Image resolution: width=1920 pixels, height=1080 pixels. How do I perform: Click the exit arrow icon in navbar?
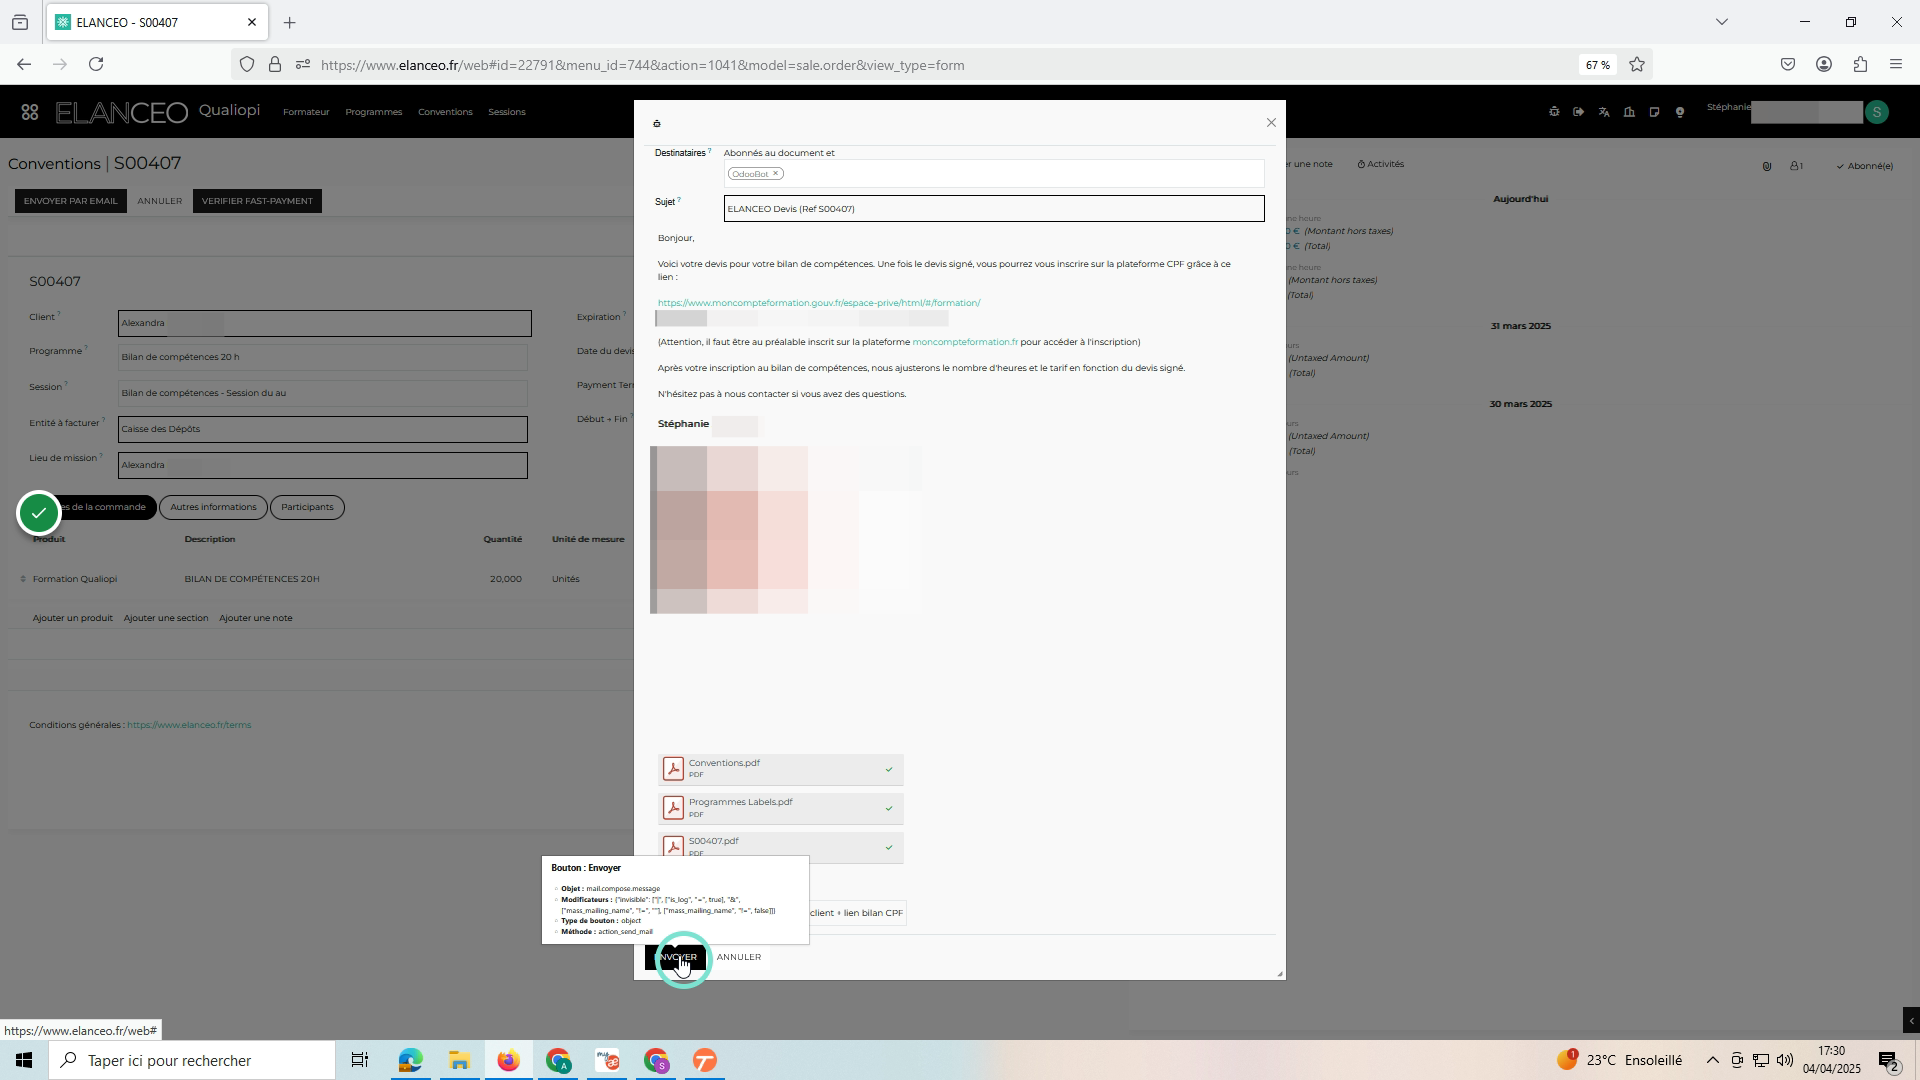point(1579,112)
